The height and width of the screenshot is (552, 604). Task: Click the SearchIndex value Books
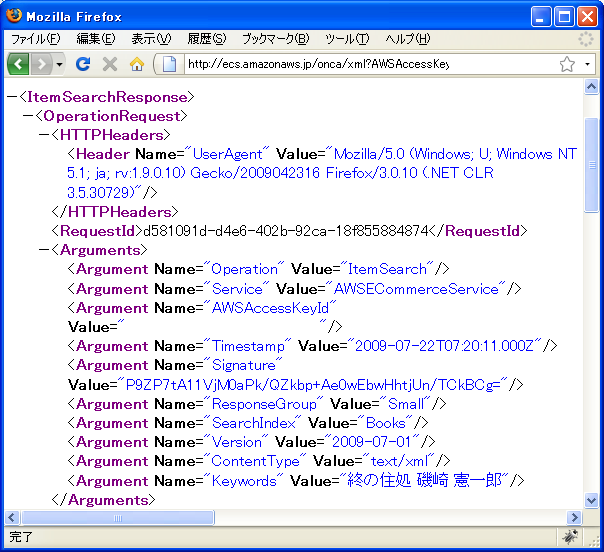coord(385,423)
